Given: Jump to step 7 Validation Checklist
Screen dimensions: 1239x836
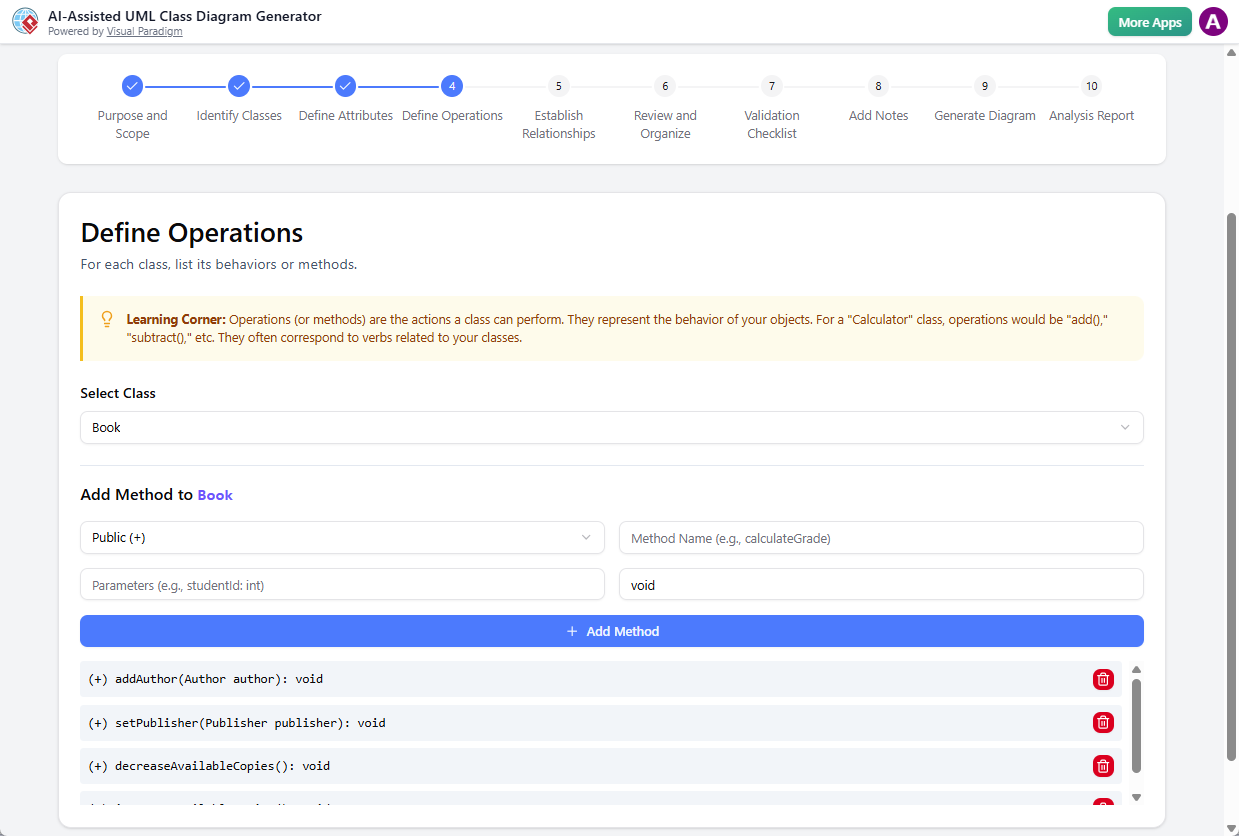Looking at the screenshot, I should (x=771, y=86).
